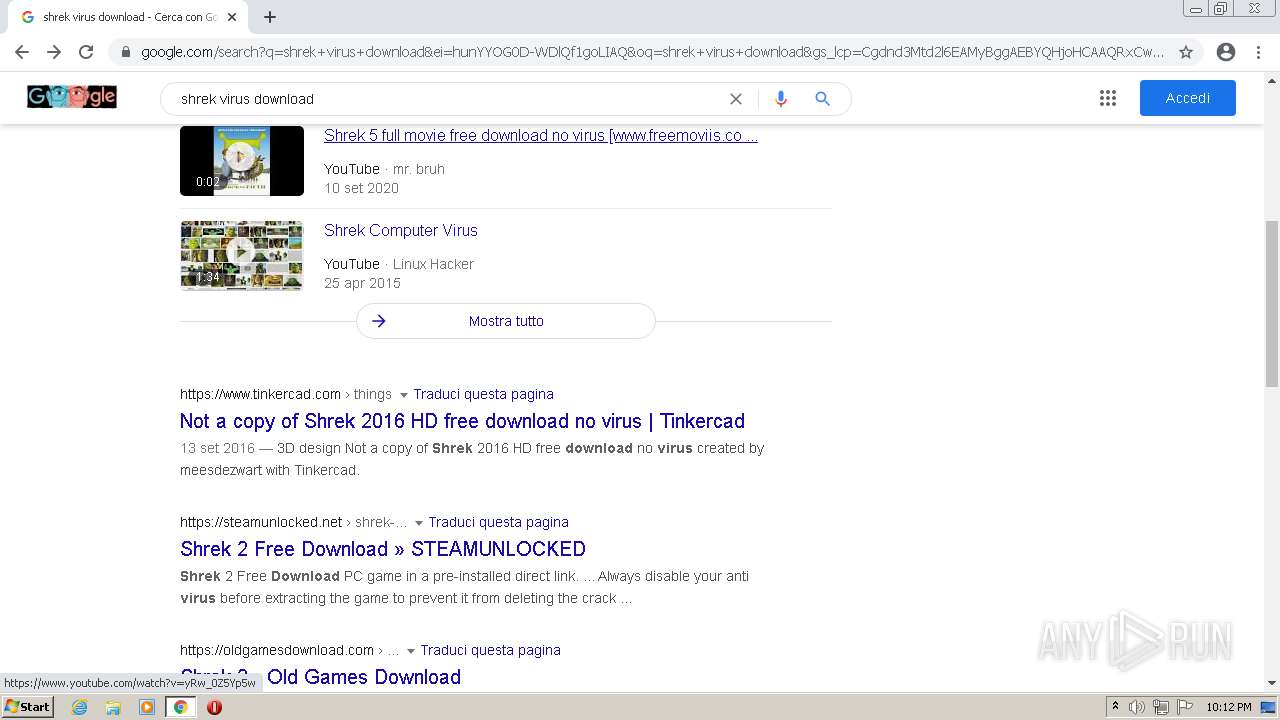Click in the search query field
This screenshot has width=1280, height=720.
coord(448,99)
